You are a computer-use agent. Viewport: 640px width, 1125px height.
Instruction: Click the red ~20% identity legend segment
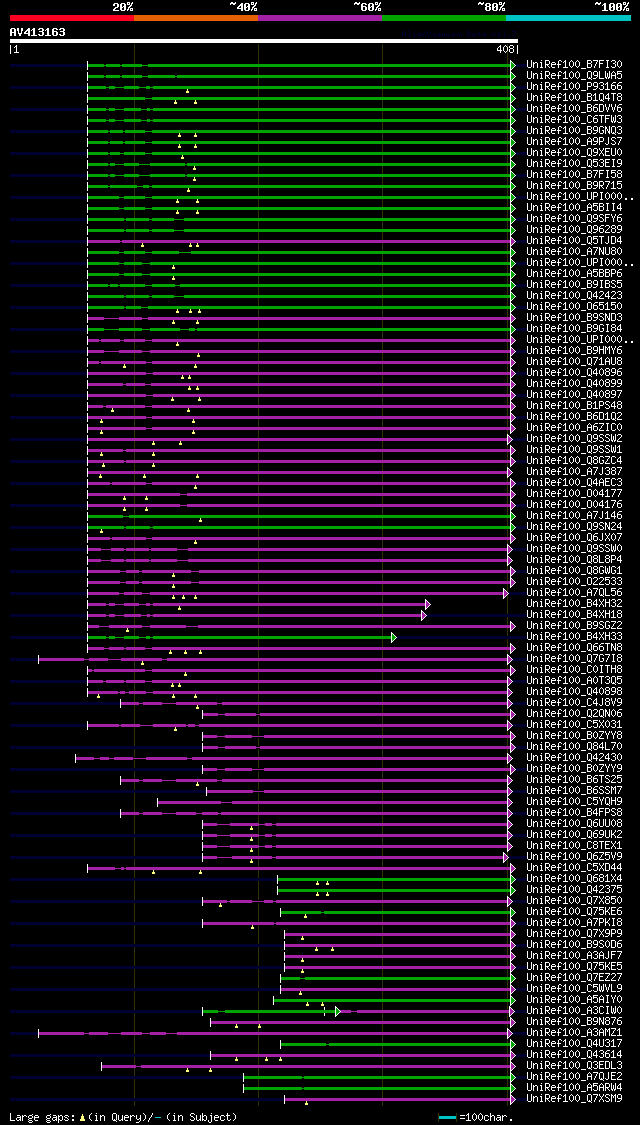pyautogui.click(x=72, y=17)
